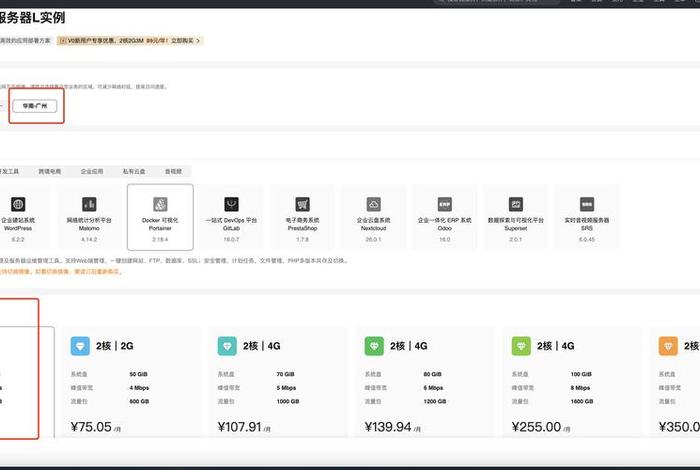Click the ¥75.05 monthly price
Image resolution: width=700 pixels, height=470 pixels.
(96, 427)
